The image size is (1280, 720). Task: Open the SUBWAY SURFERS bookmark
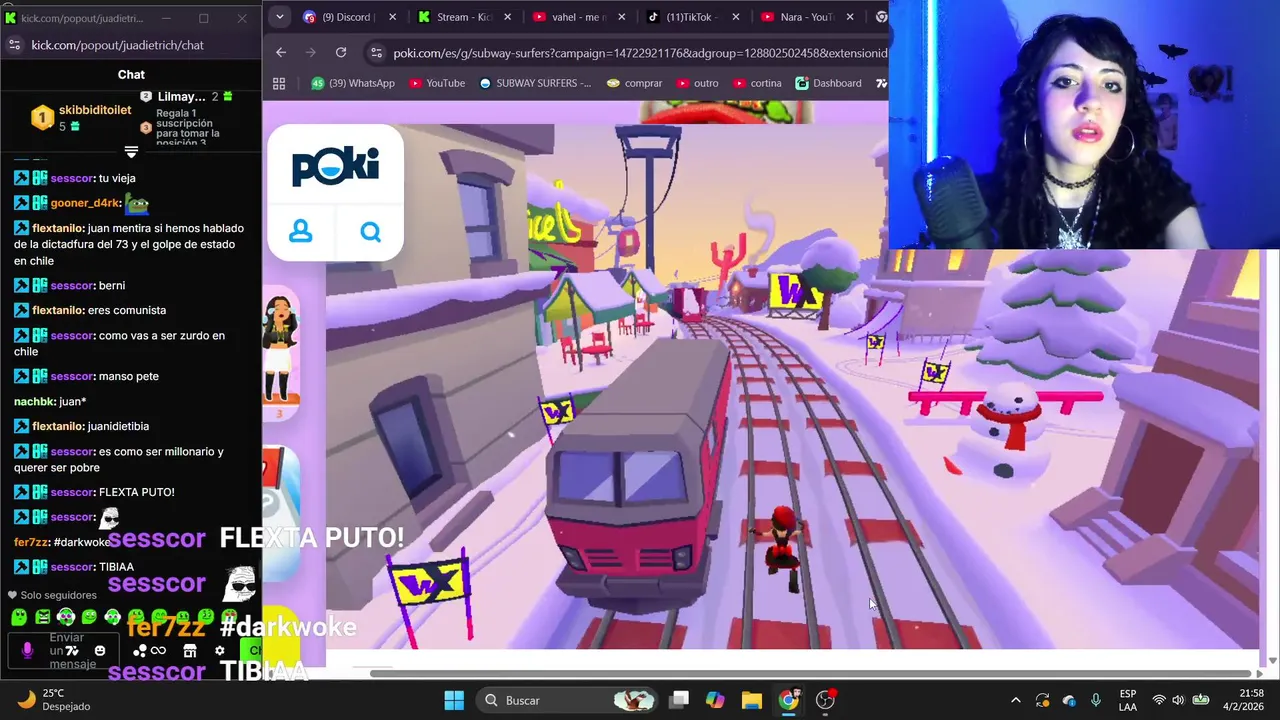tap(535, 83)
